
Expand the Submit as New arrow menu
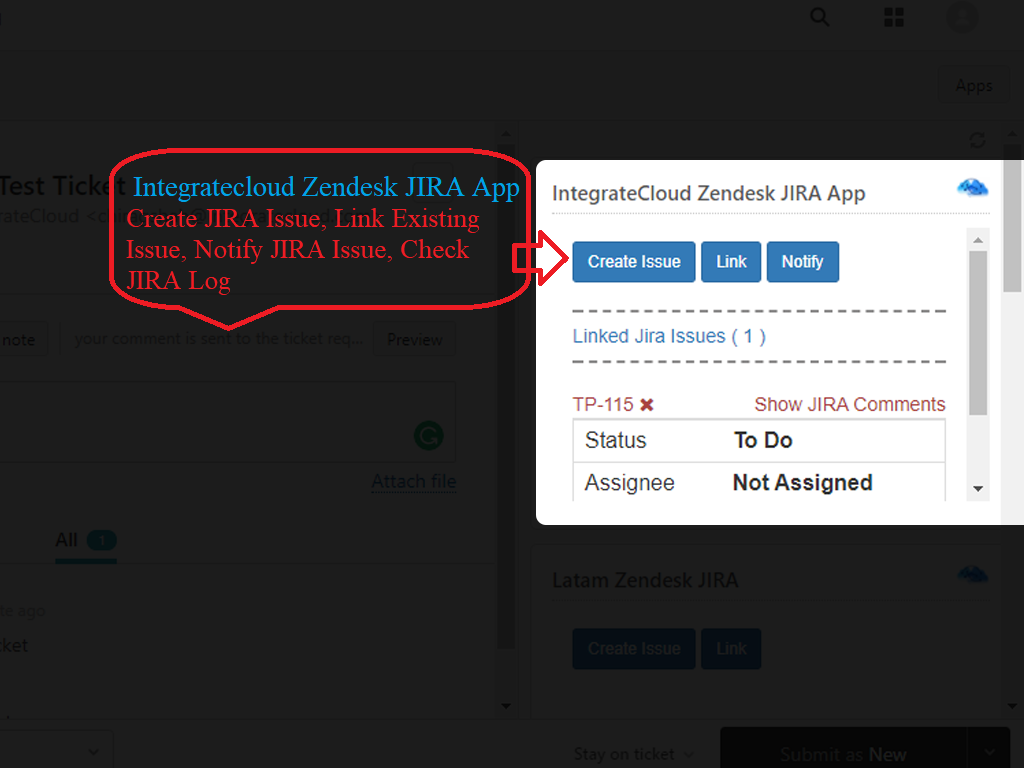click(990, 753)
